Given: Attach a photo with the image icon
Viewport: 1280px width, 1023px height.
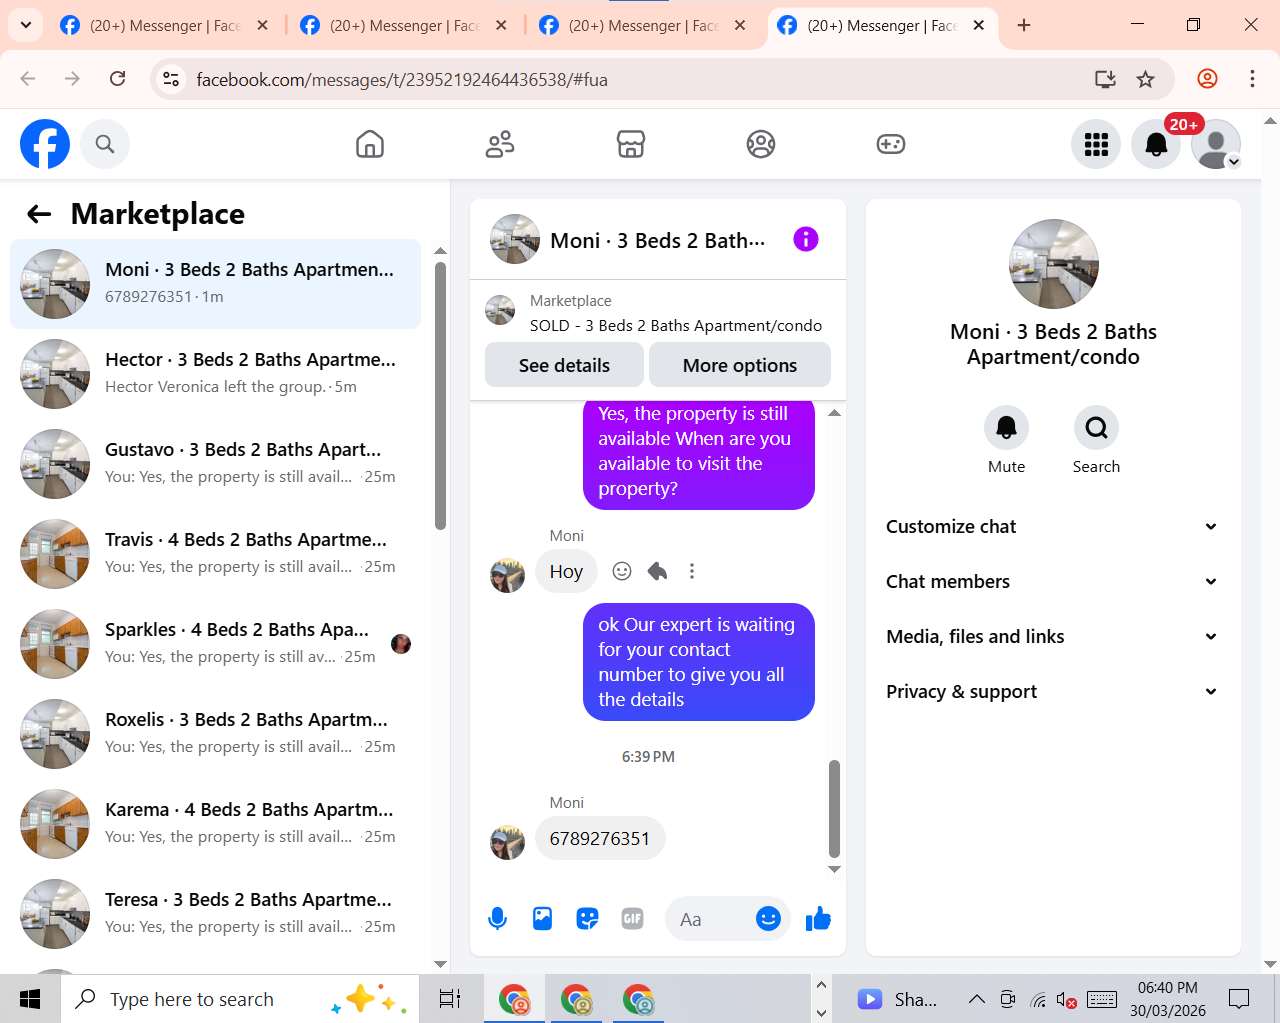Looking at the screenshot, I should [x=542, y=918].
